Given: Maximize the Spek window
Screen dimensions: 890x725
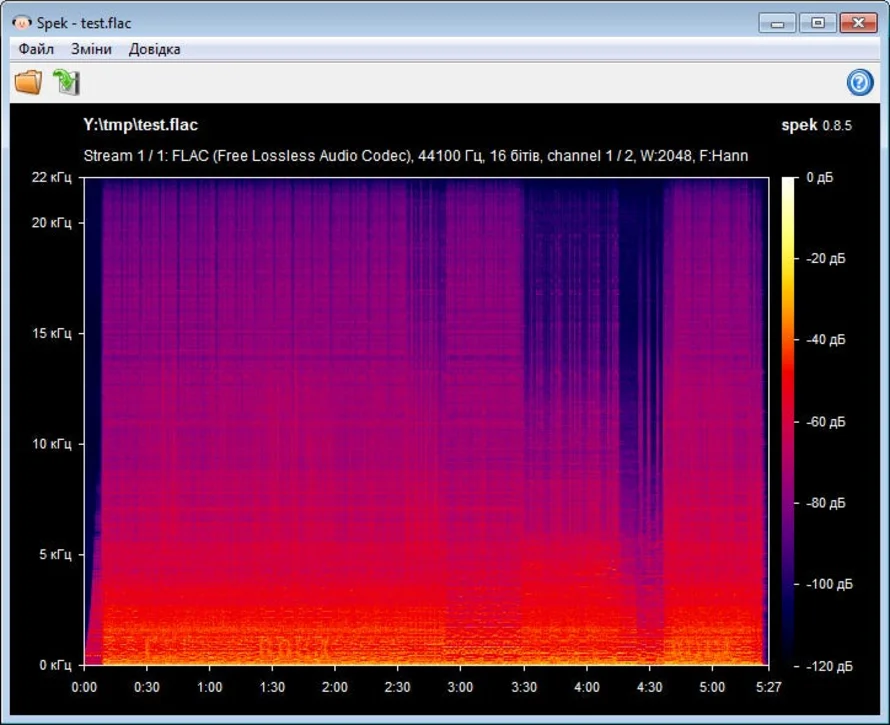Looking at the screenshot, I should click(x=817, y=23).
